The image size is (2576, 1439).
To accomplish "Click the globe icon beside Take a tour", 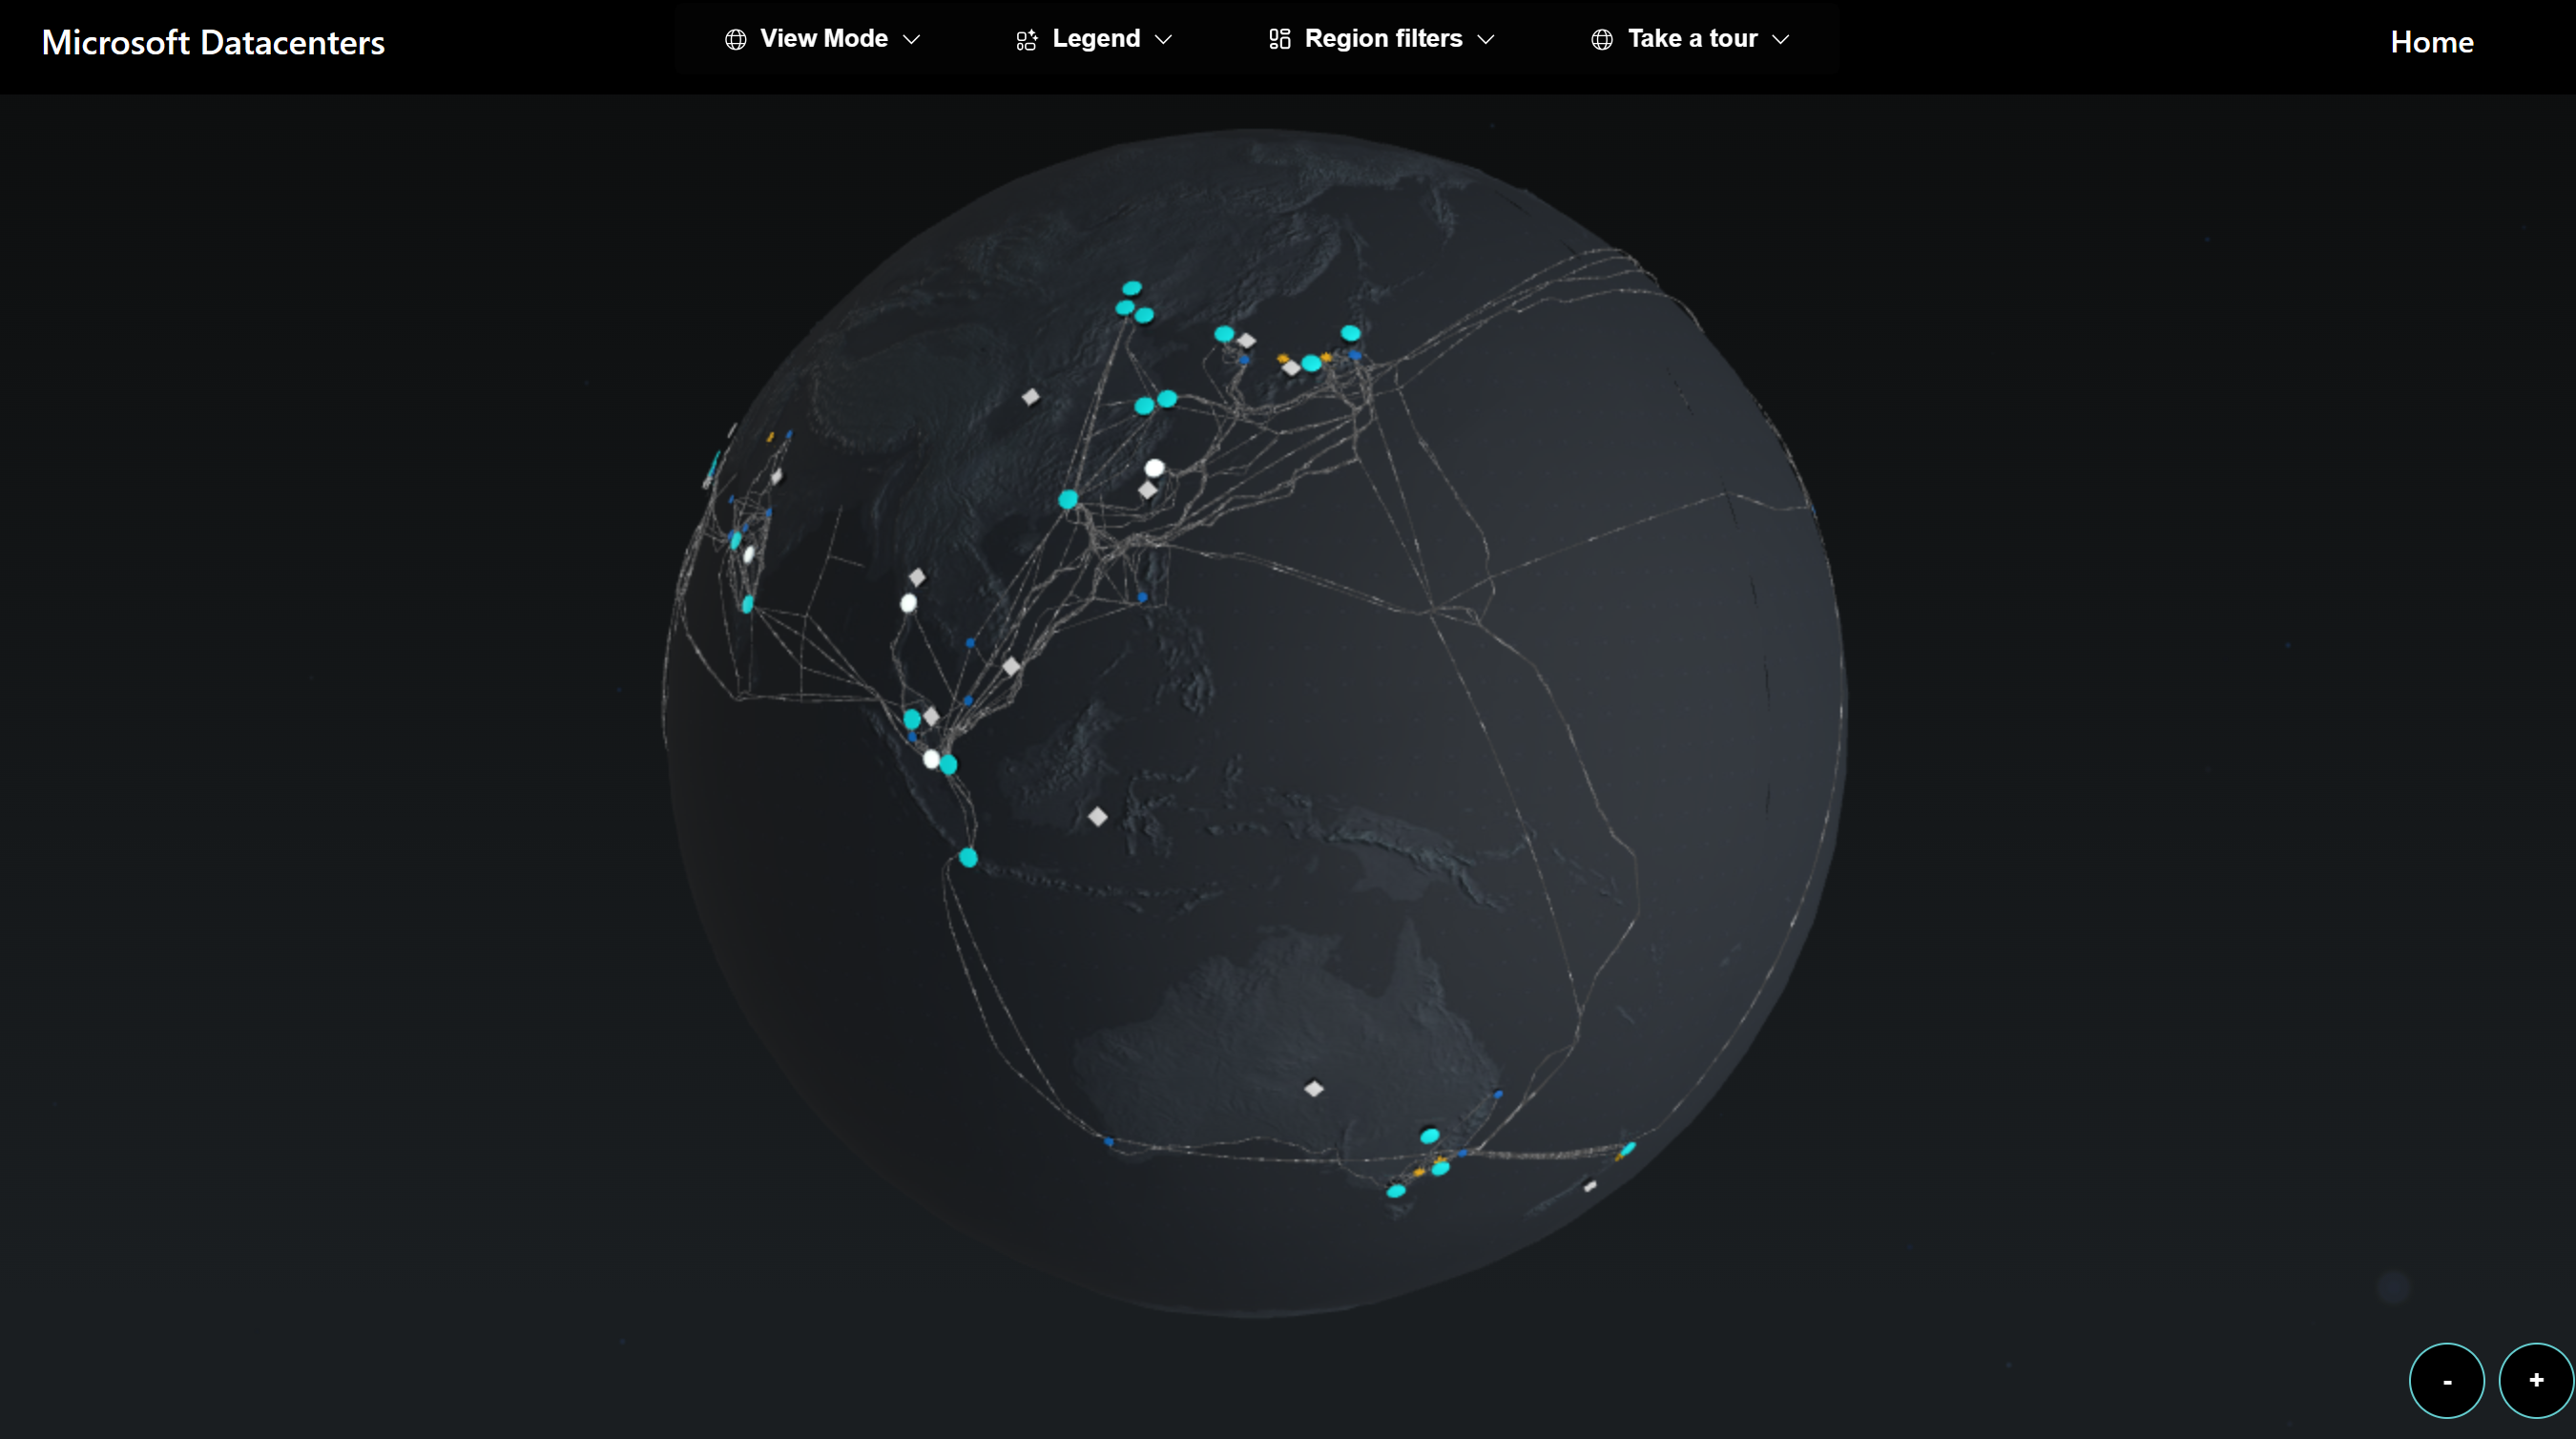I will (1602, 39).
